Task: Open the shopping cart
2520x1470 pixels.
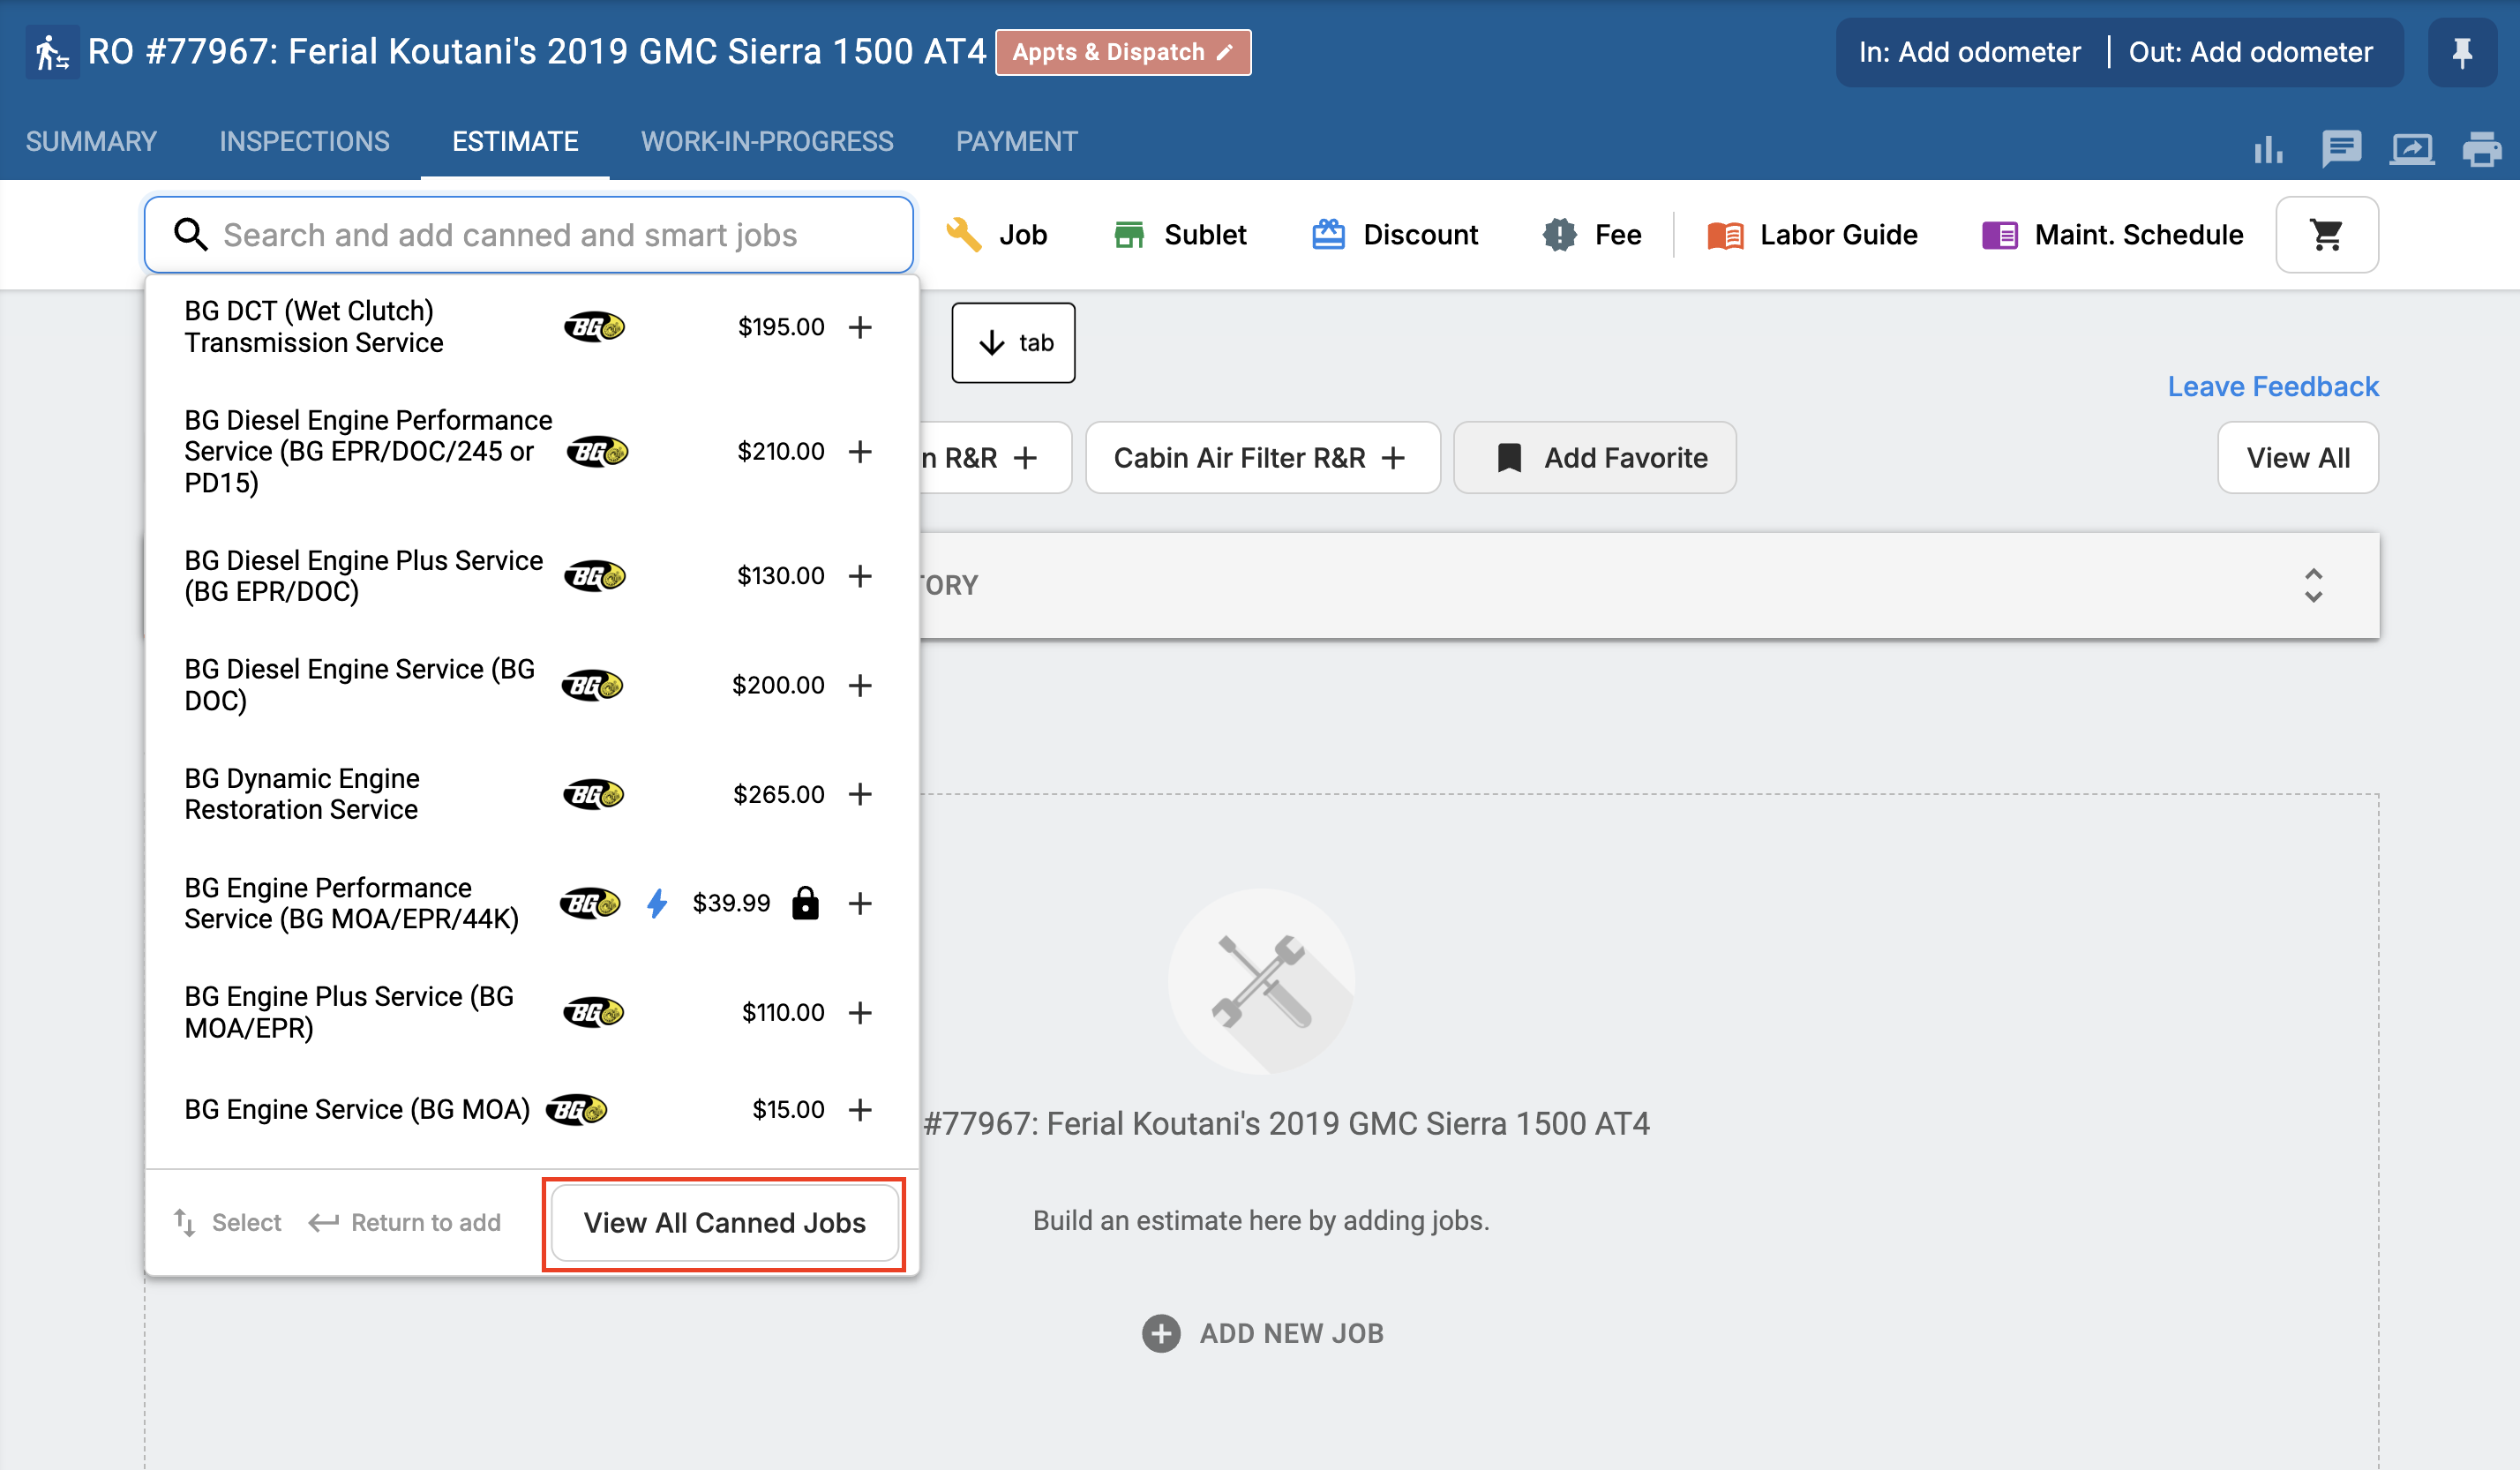Action: pos(2327,235)
